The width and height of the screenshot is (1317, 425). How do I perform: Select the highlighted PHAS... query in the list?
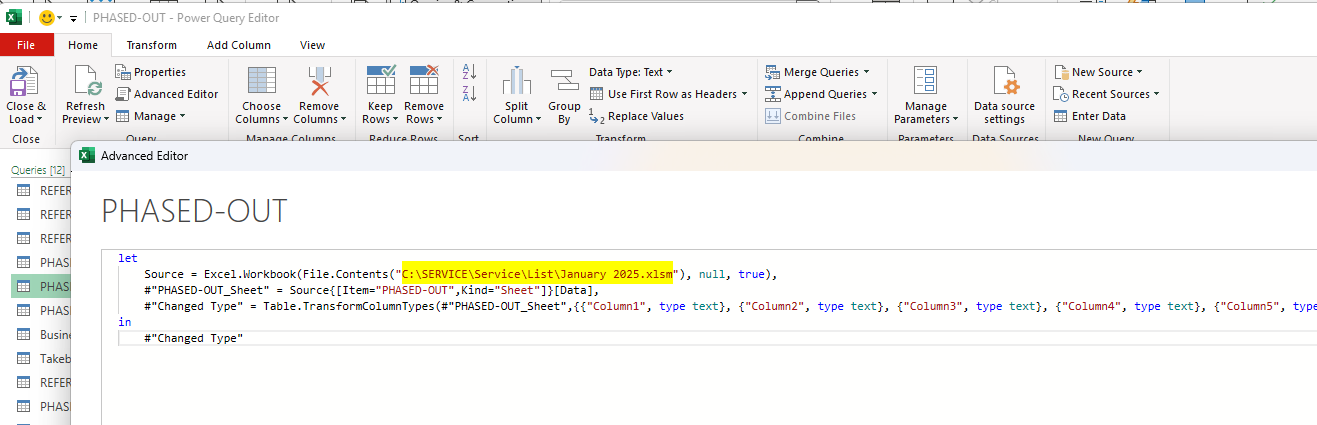44,287
